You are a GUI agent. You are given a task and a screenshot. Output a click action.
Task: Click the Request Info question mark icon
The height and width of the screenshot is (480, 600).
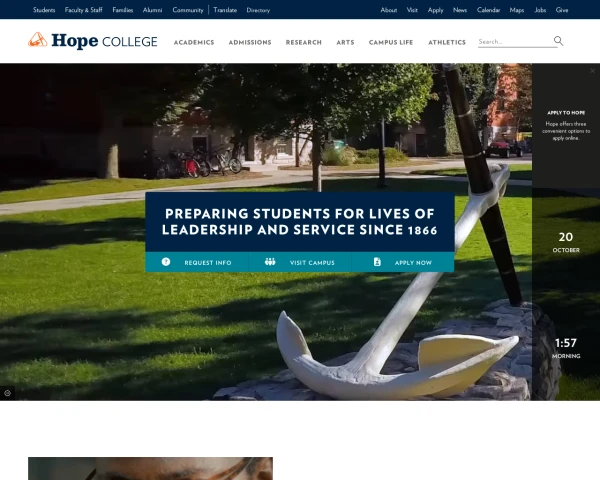coord(166,262)
